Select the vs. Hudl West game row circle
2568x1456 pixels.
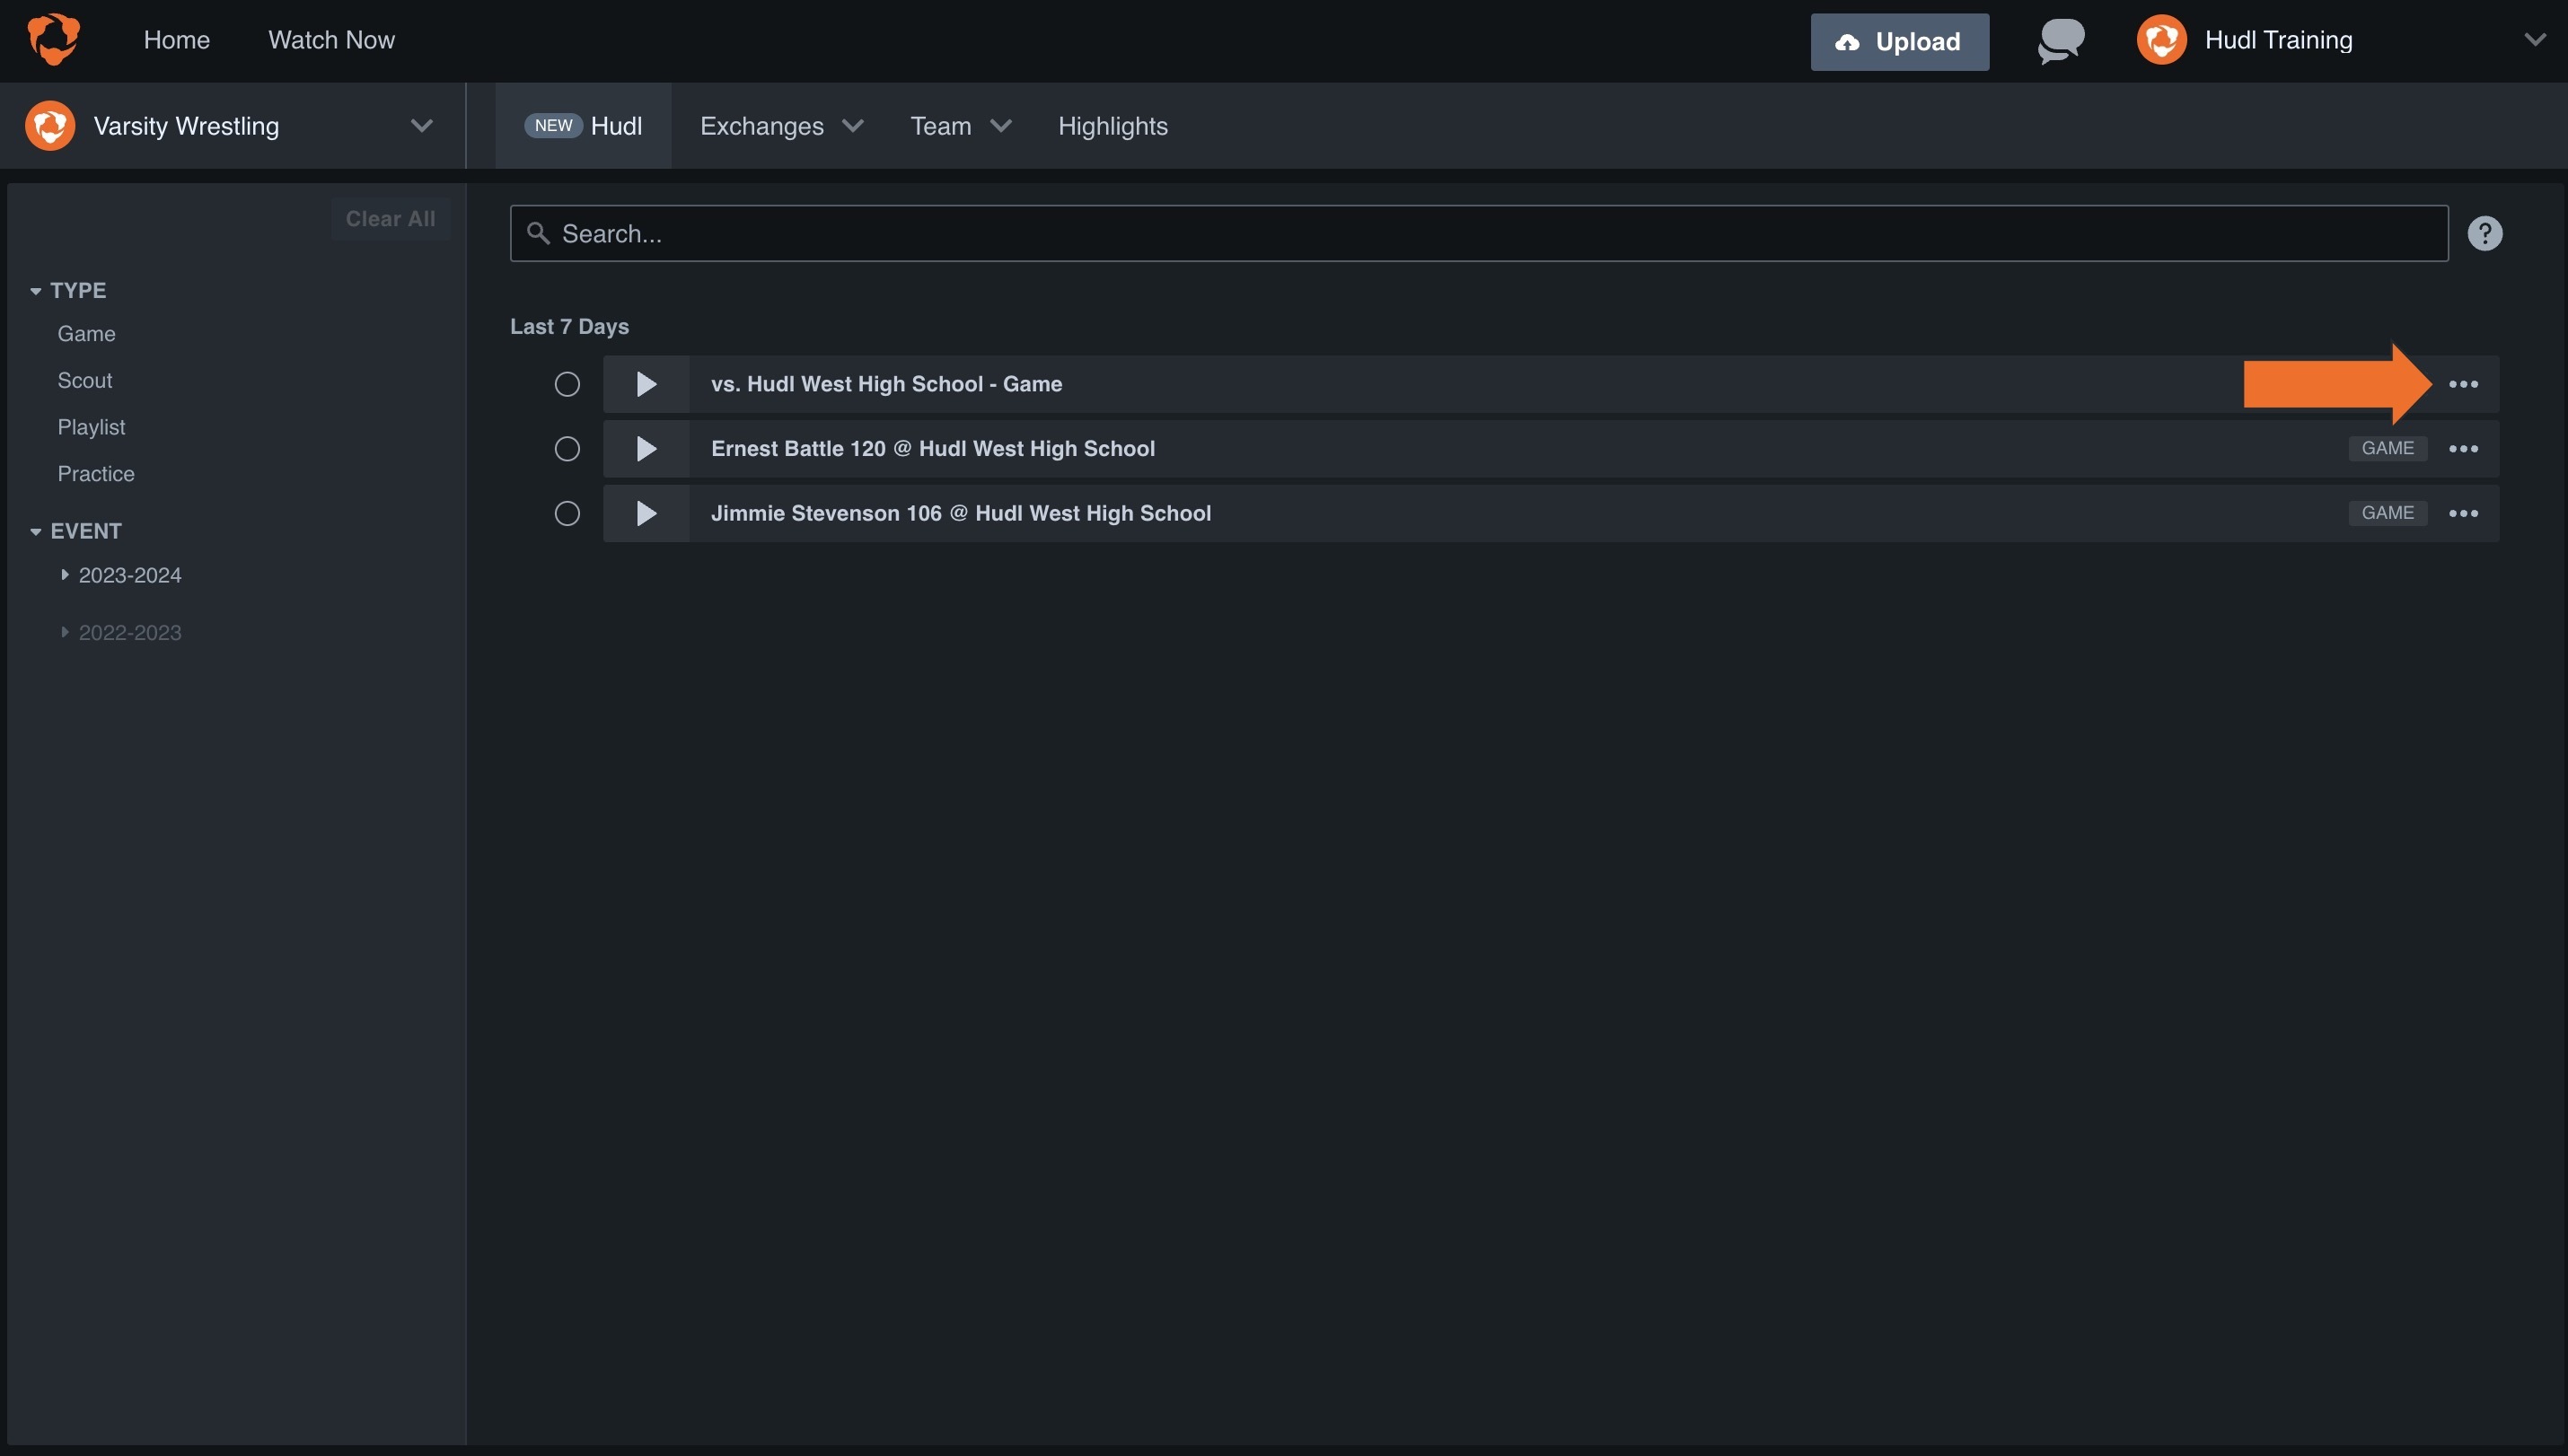(x=567, y=384)
